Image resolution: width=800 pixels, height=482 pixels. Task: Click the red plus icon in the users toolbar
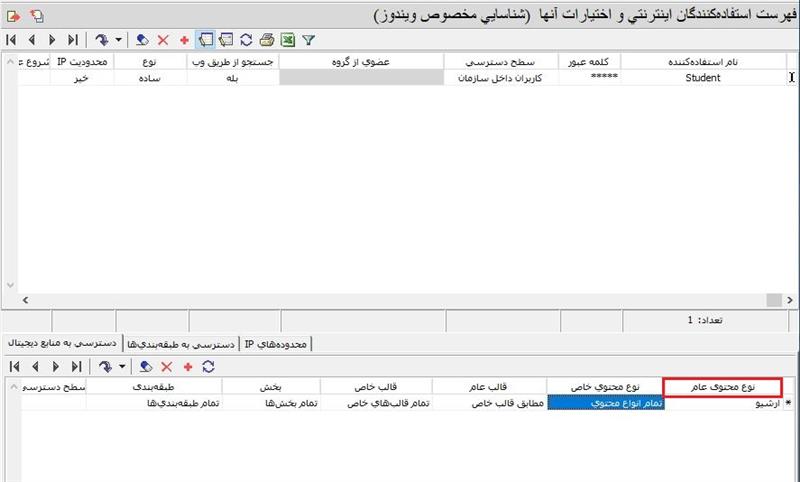tap(184, 40)
